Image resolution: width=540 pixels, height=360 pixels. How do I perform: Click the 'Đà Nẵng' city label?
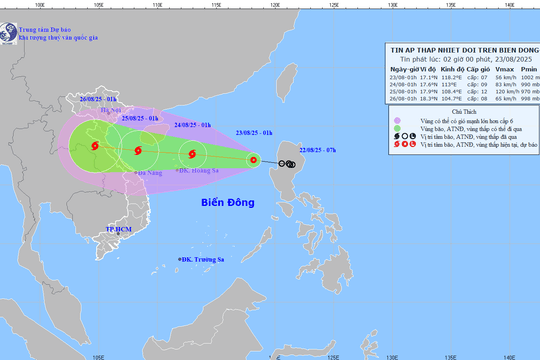tap(150, 173)
